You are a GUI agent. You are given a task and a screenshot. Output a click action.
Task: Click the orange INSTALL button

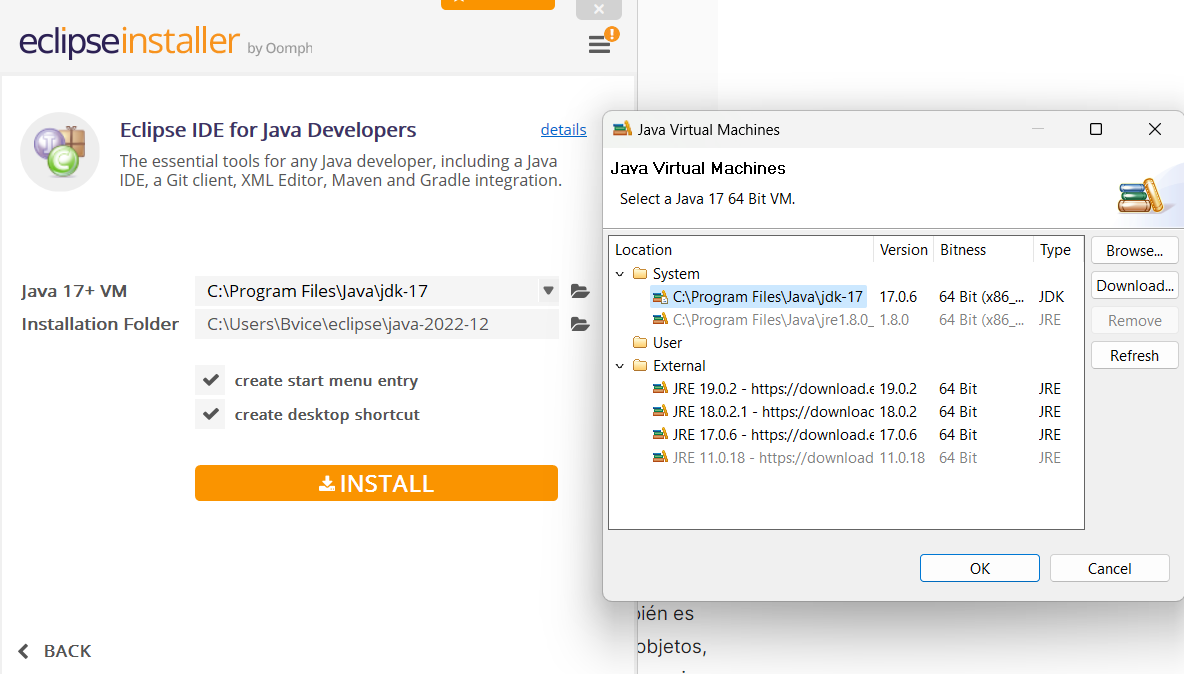(x=376, y=483)
